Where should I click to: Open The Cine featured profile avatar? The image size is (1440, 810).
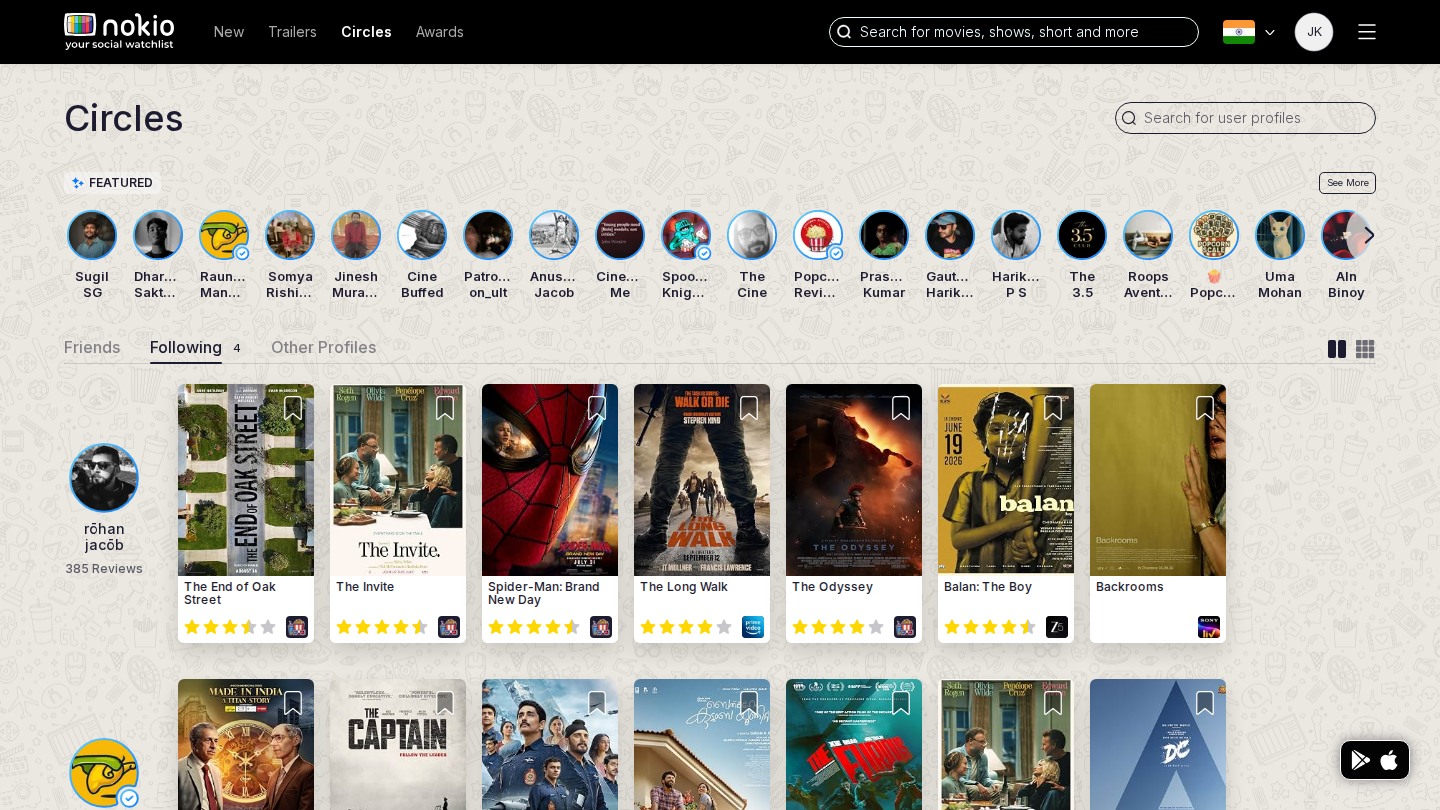pyautogui.click(x=752, y=235)
